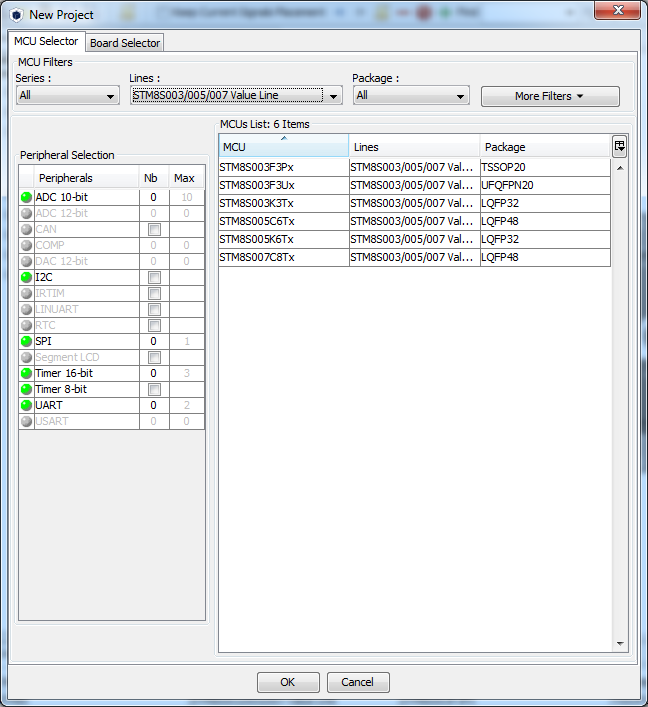The image size is (648, 707).
Task: Click the TSSOP20 package cell
Action: [x=545, y=167]
